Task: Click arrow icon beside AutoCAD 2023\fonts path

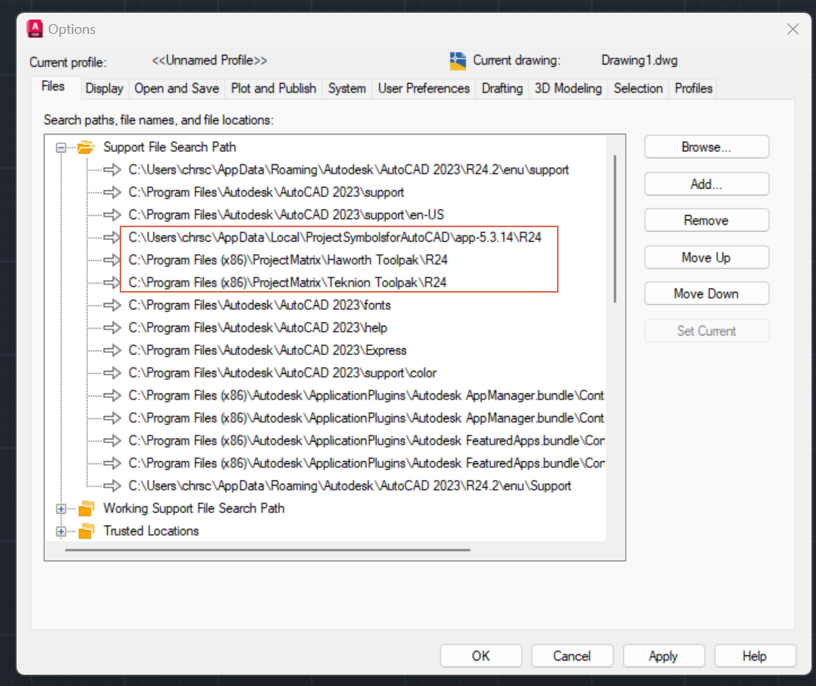Action: coord(112,305)
